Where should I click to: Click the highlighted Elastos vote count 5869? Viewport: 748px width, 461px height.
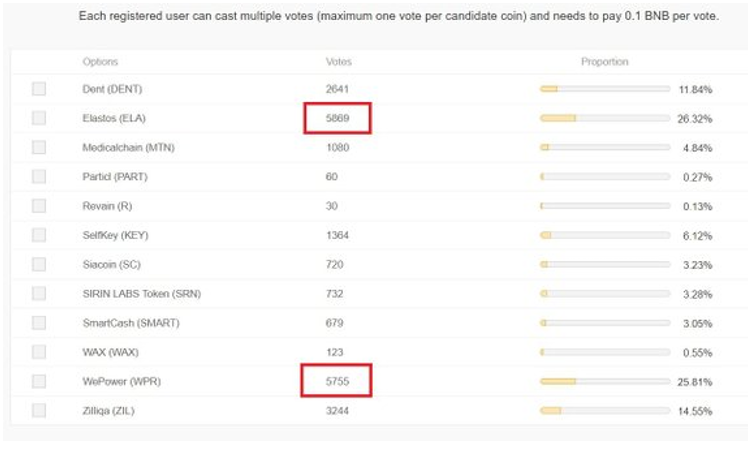(337, 118)
